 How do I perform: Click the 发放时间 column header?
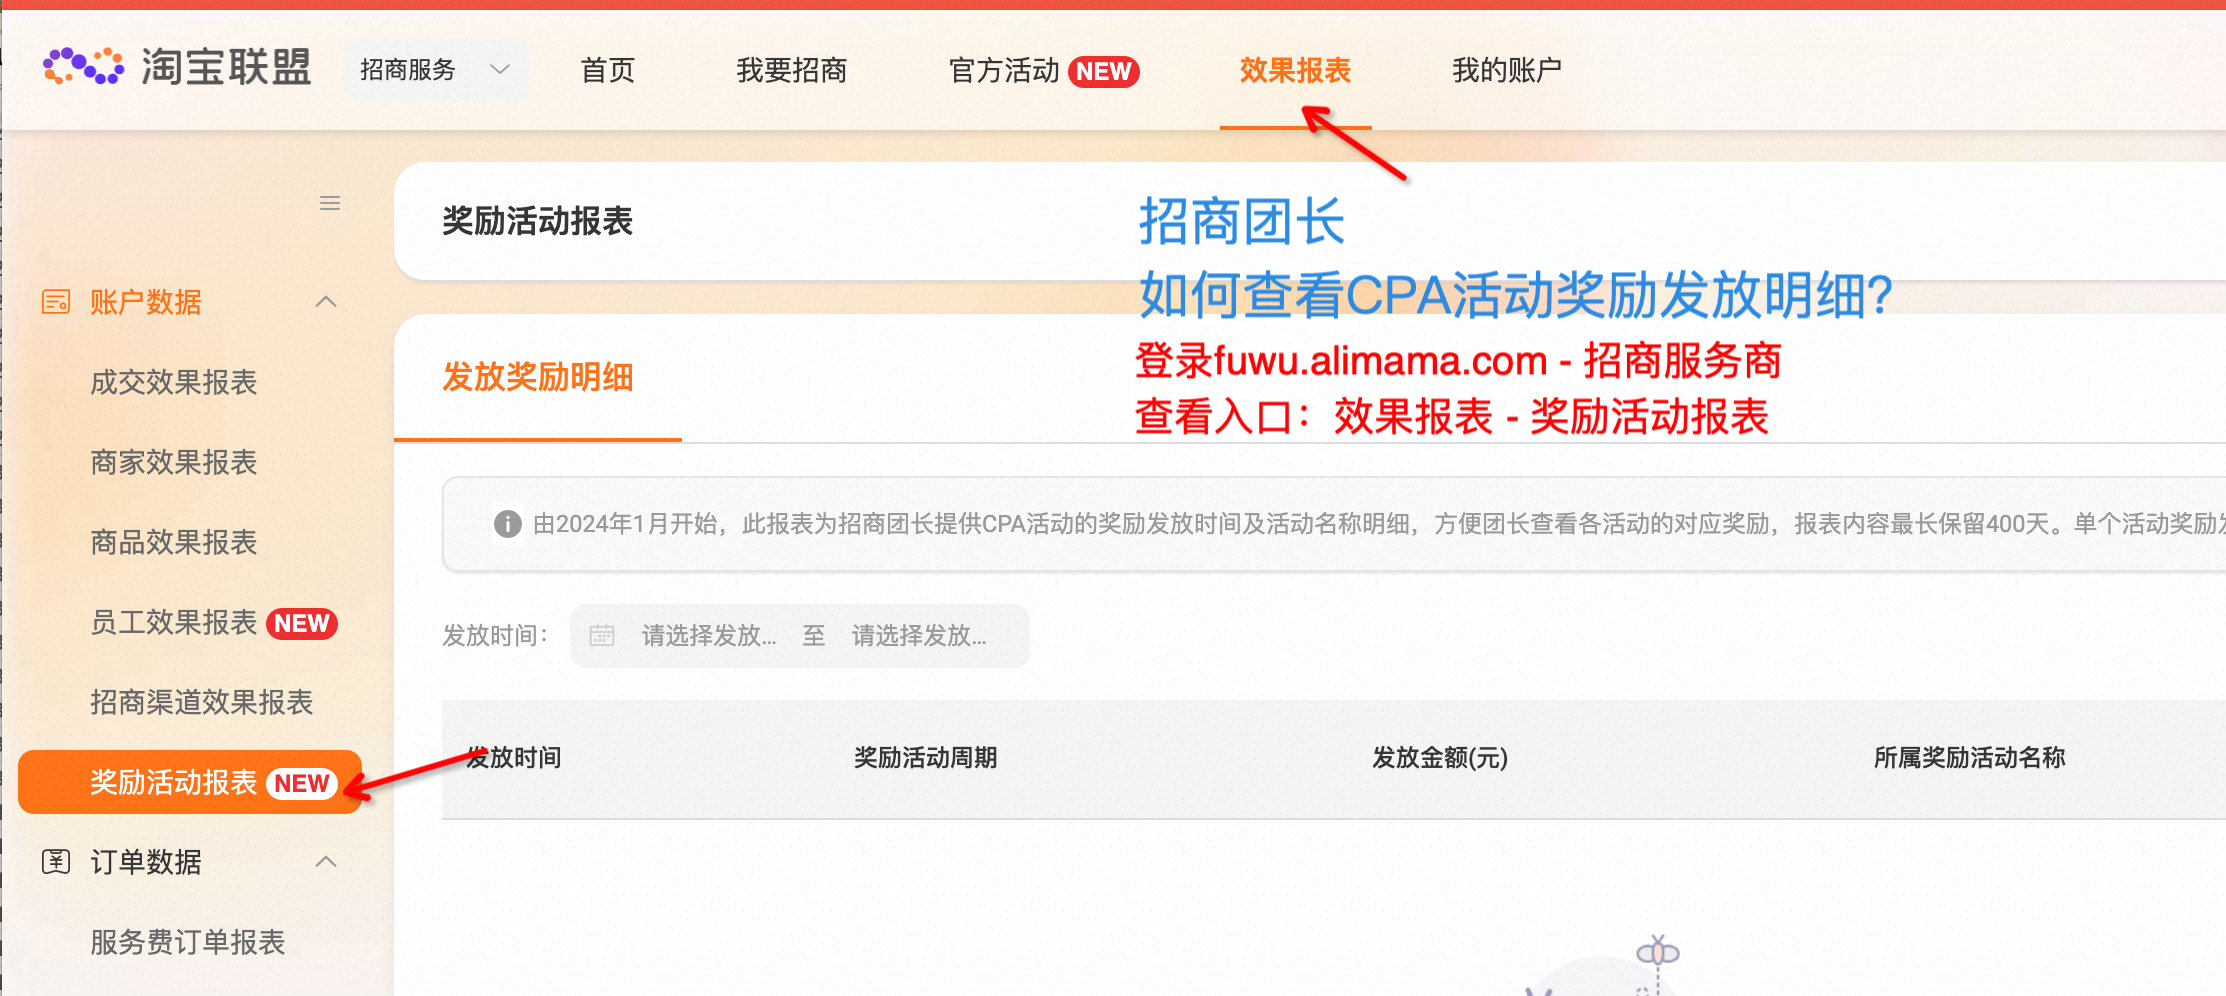(x=514, y=758)
